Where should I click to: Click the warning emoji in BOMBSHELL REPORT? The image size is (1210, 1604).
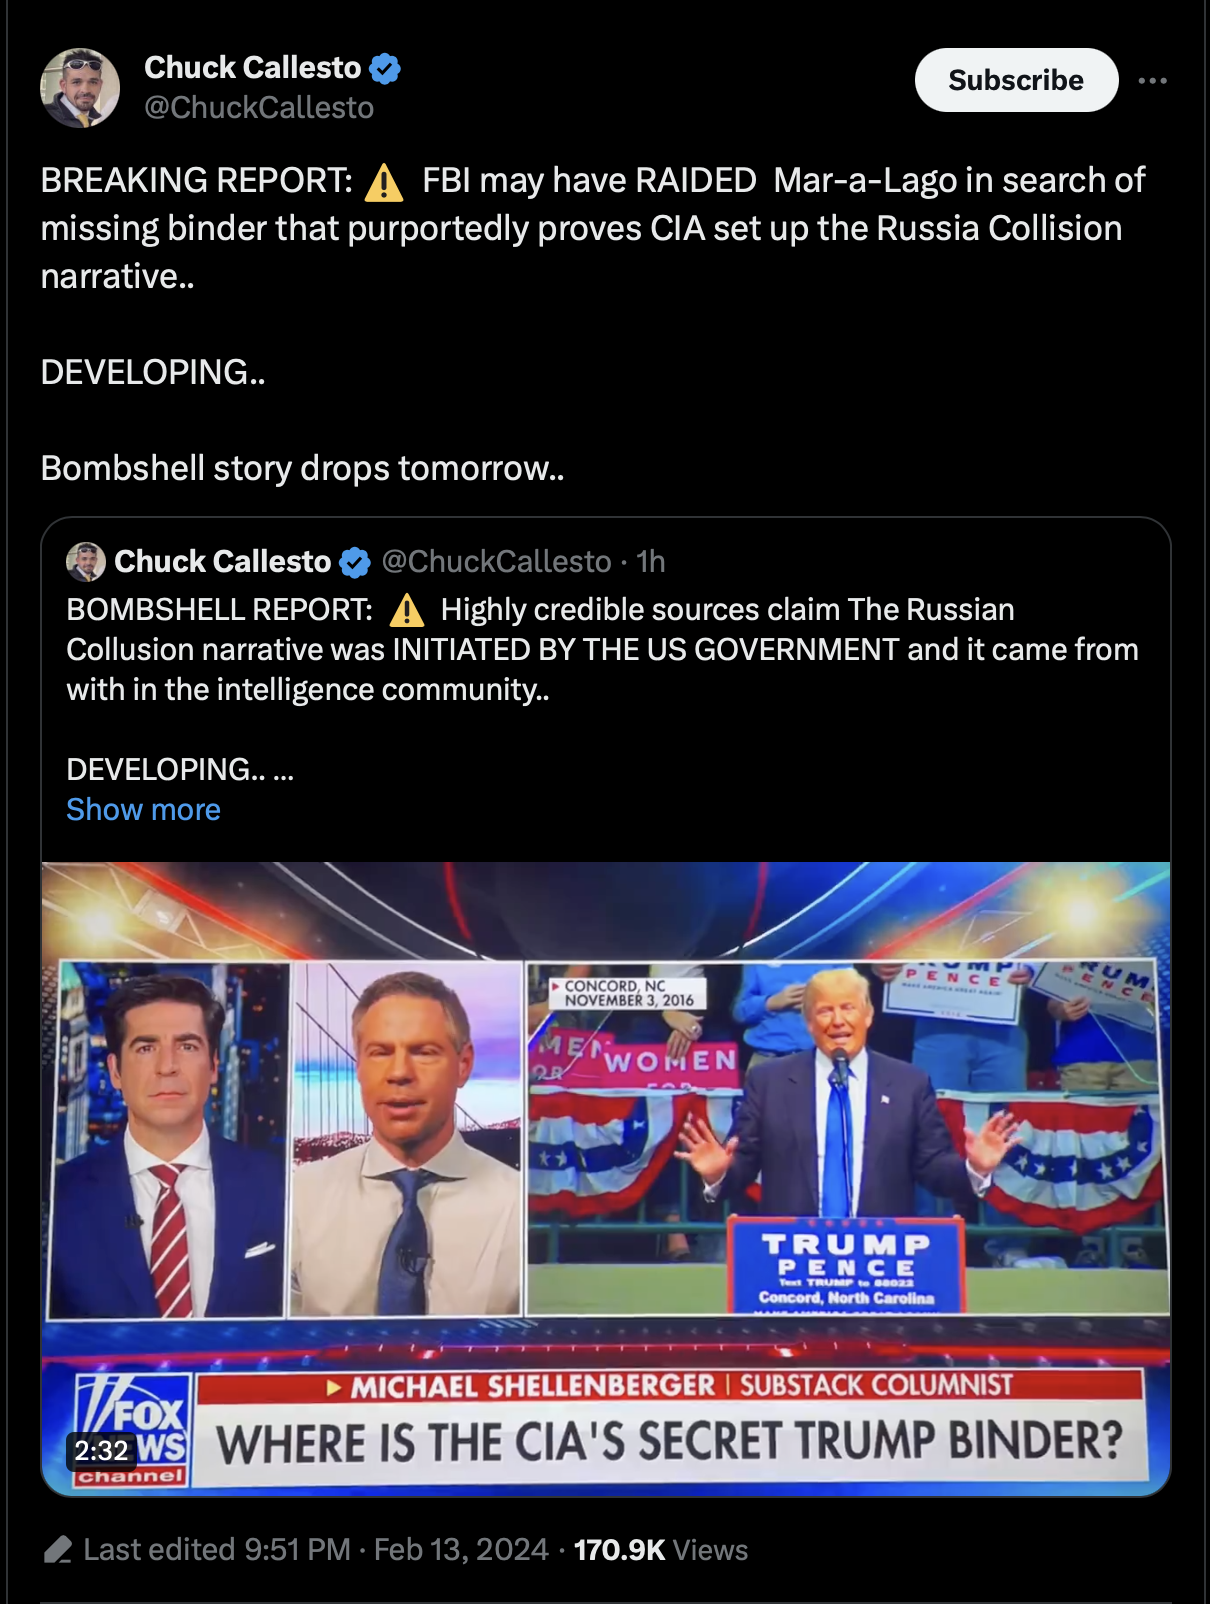tap(407, 610)
